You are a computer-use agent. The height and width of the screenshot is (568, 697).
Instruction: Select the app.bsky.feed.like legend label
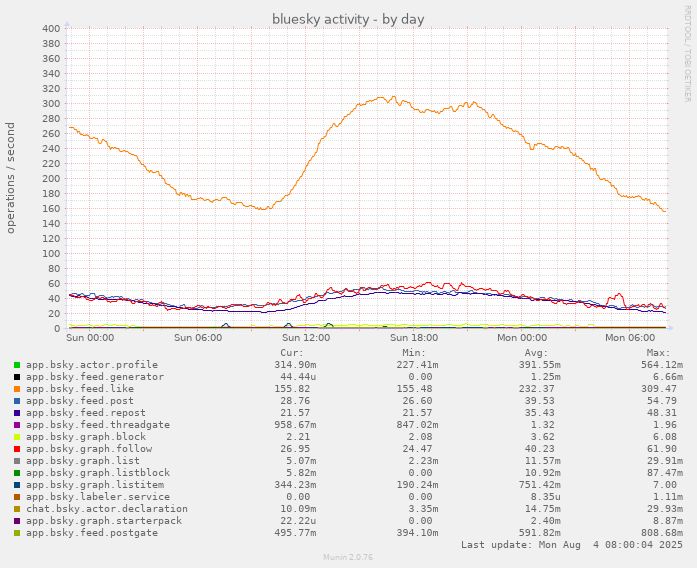point(80,389)
